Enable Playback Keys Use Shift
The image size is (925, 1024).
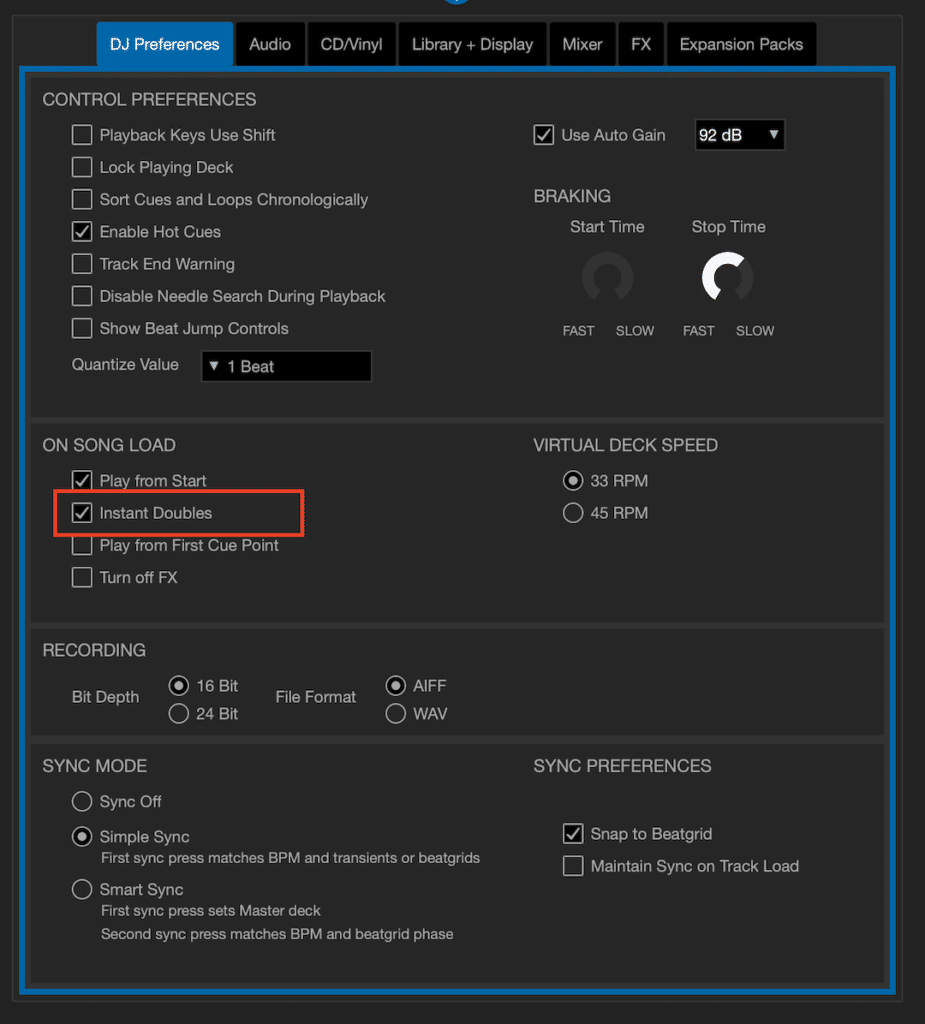coord(81,134)
